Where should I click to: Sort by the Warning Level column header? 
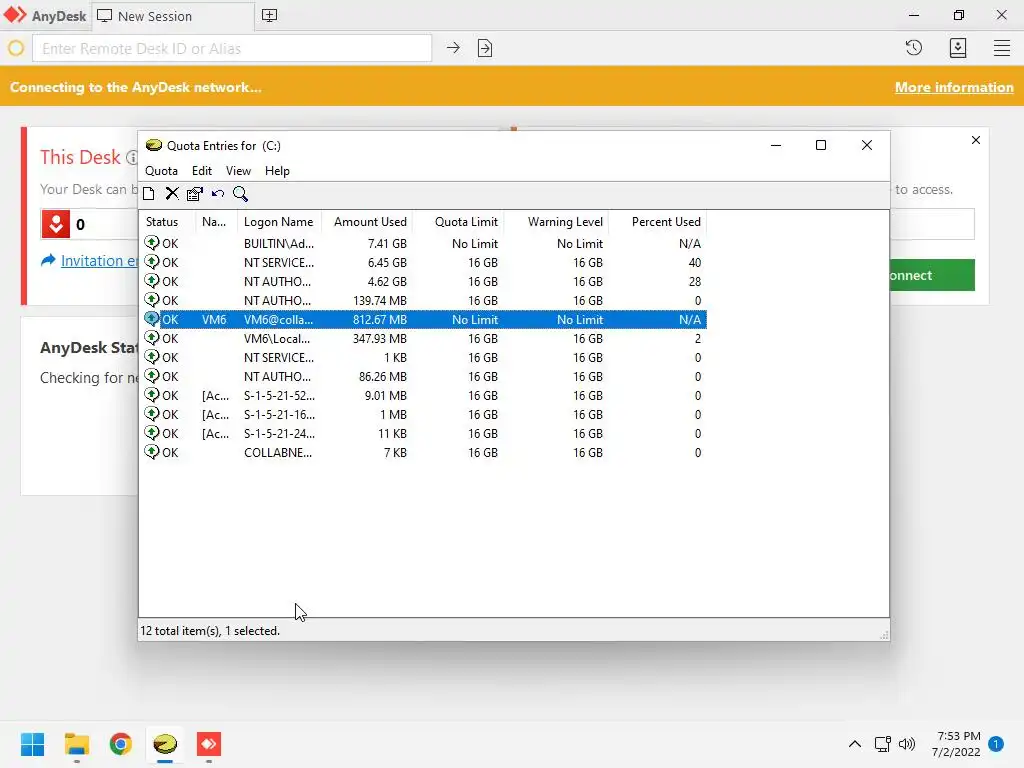pyautogui.click(x=556, y=222)
